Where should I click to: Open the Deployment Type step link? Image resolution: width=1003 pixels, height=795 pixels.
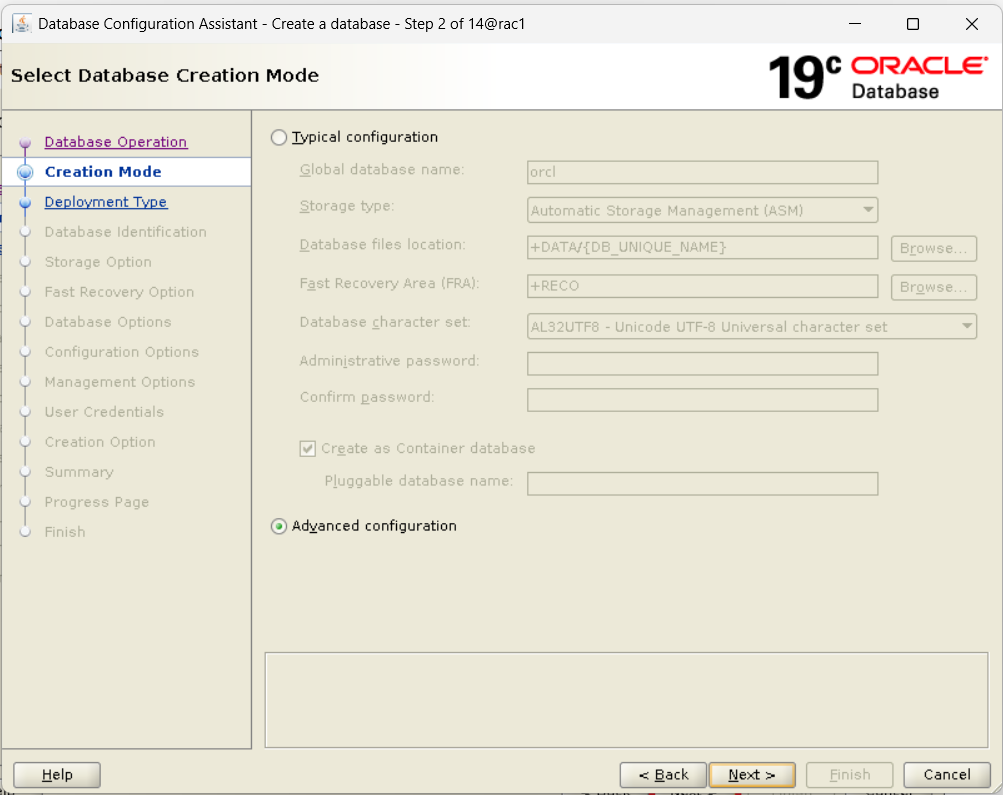click(x=106, y=202)
